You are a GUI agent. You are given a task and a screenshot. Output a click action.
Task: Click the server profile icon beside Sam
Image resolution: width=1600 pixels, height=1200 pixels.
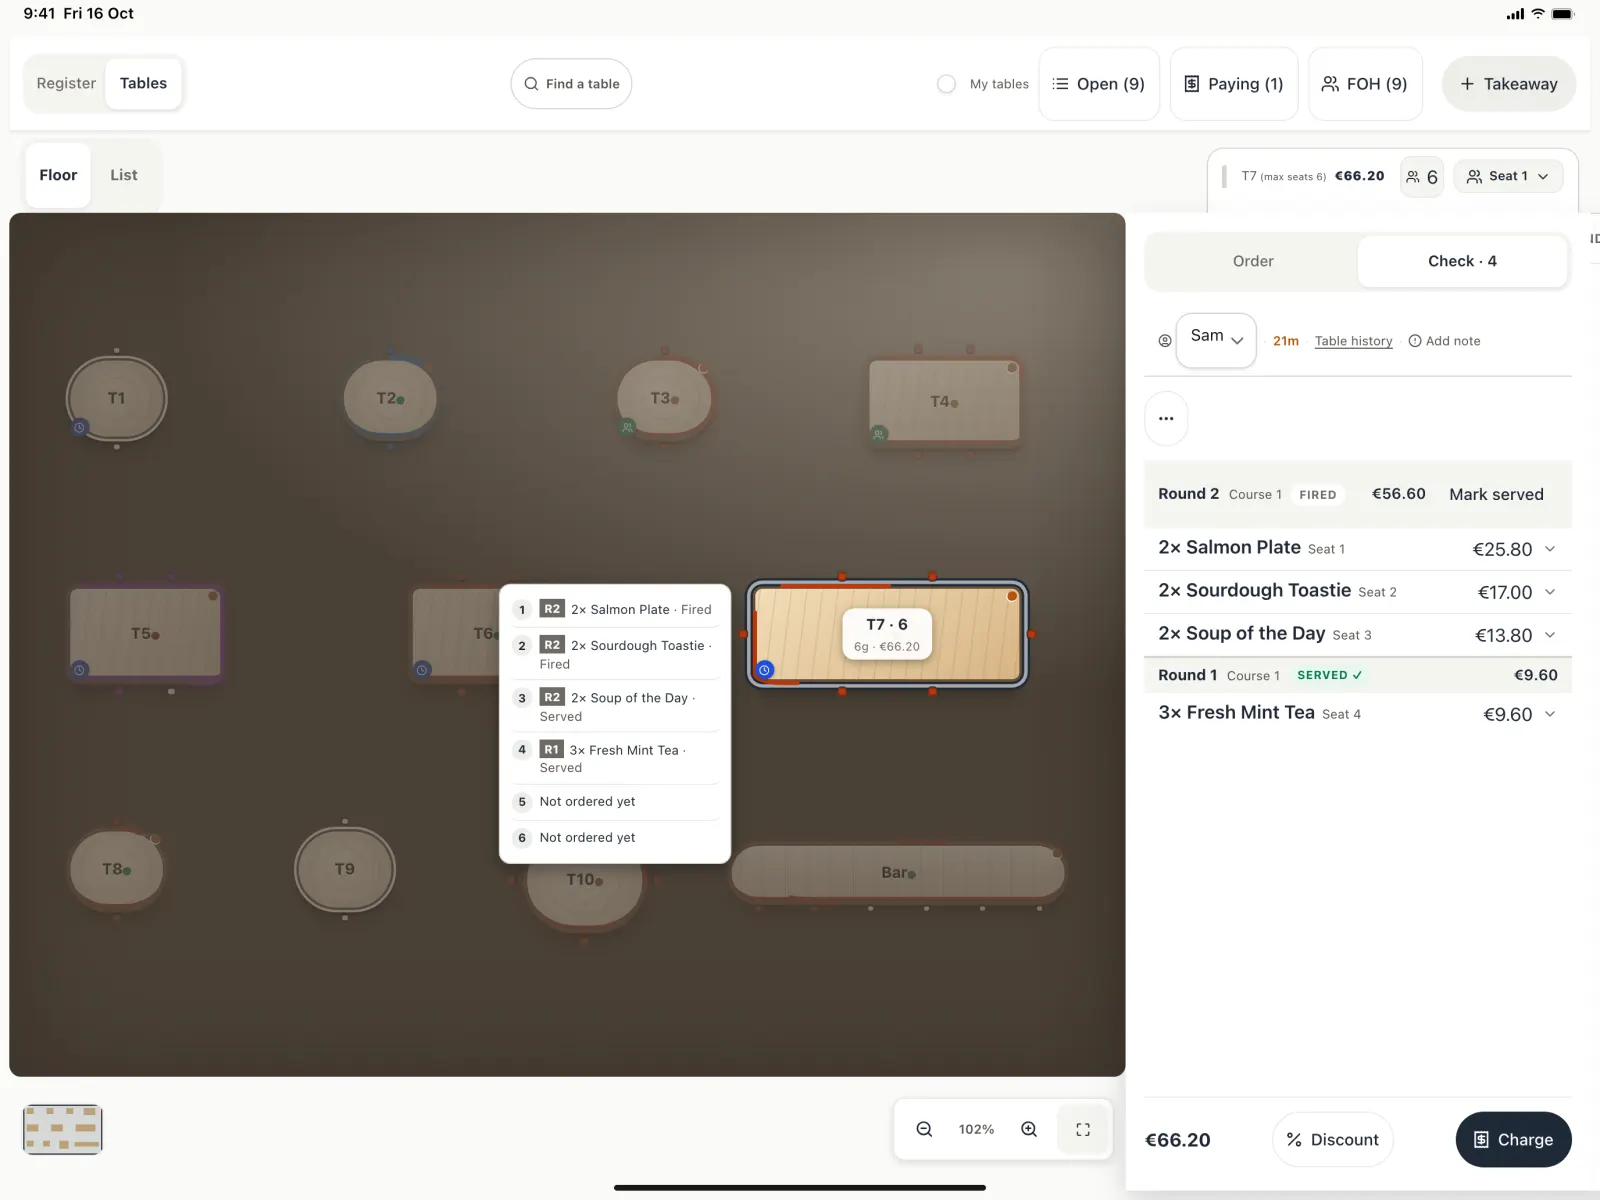tap(1165, 341)
